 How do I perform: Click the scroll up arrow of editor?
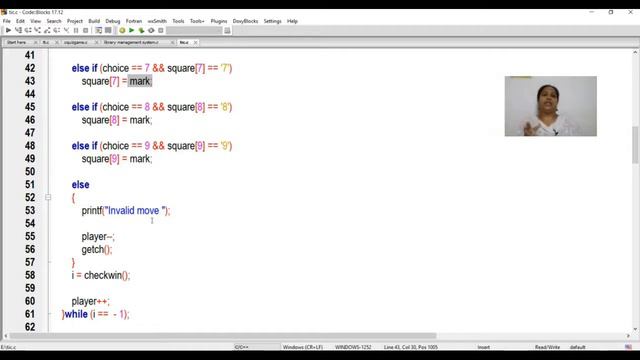pos(635,53)
